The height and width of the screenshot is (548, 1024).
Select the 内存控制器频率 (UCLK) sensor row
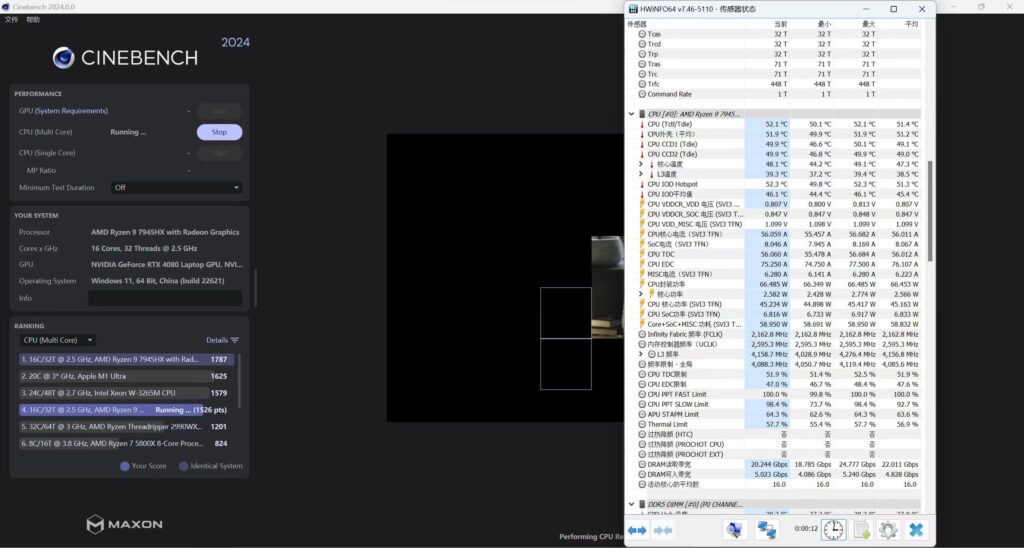coord(774,344)
